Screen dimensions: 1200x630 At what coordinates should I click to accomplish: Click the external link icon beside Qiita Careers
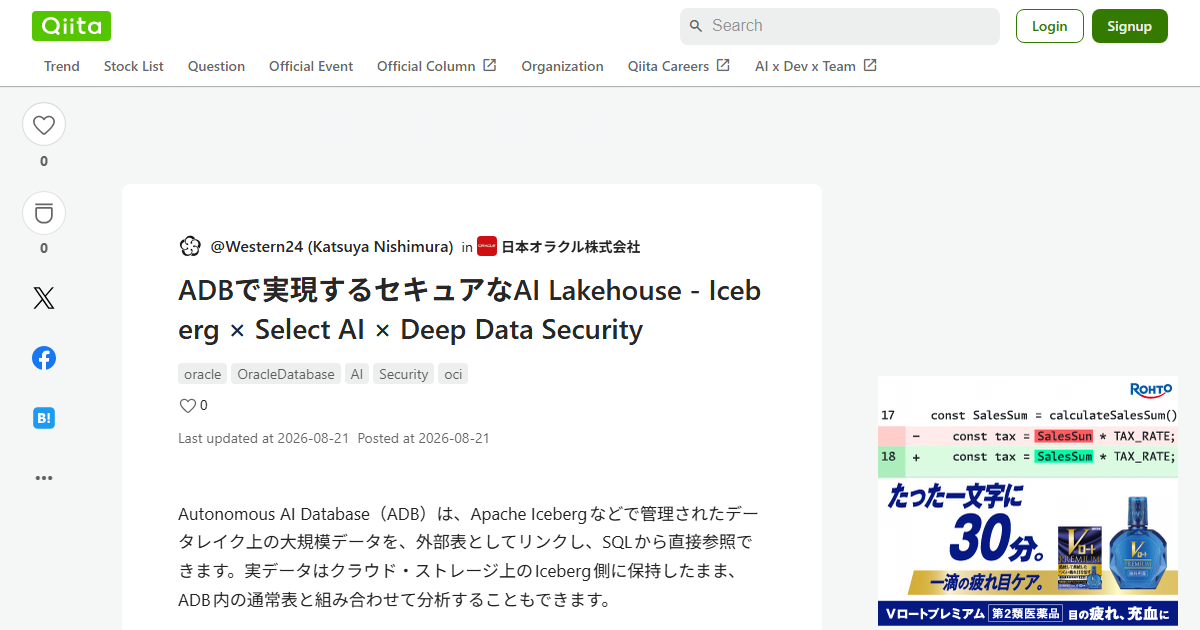(x=723, y=65)
